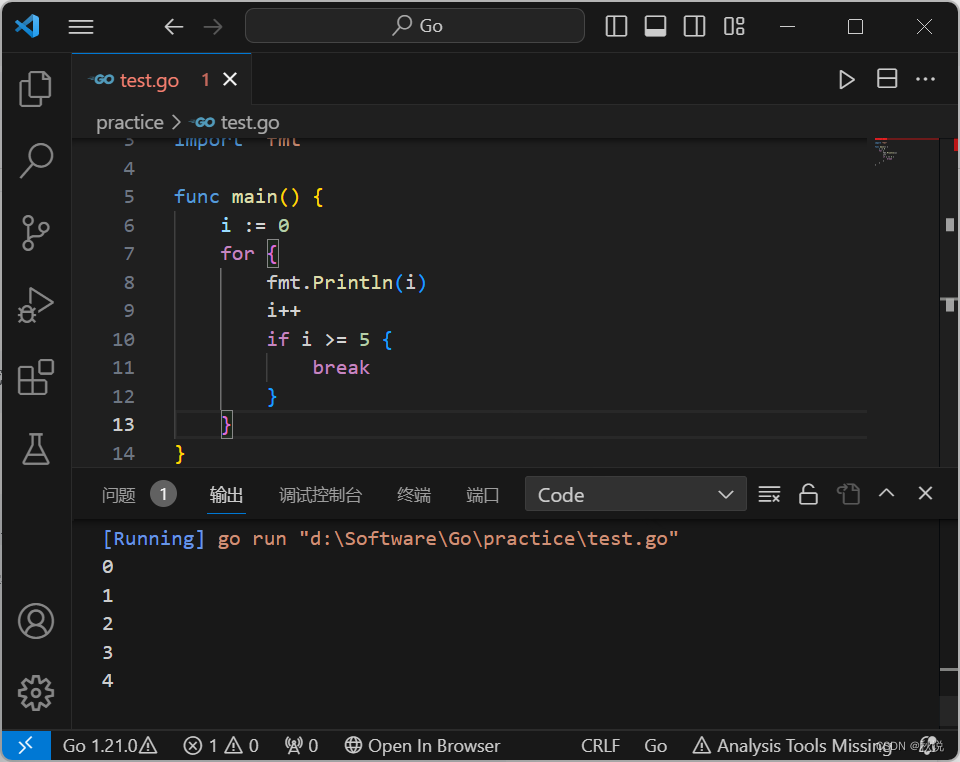The height and width of the screenshot is (762, 960).
Task: Go back with the left arrow
Action: coord(174,26)
